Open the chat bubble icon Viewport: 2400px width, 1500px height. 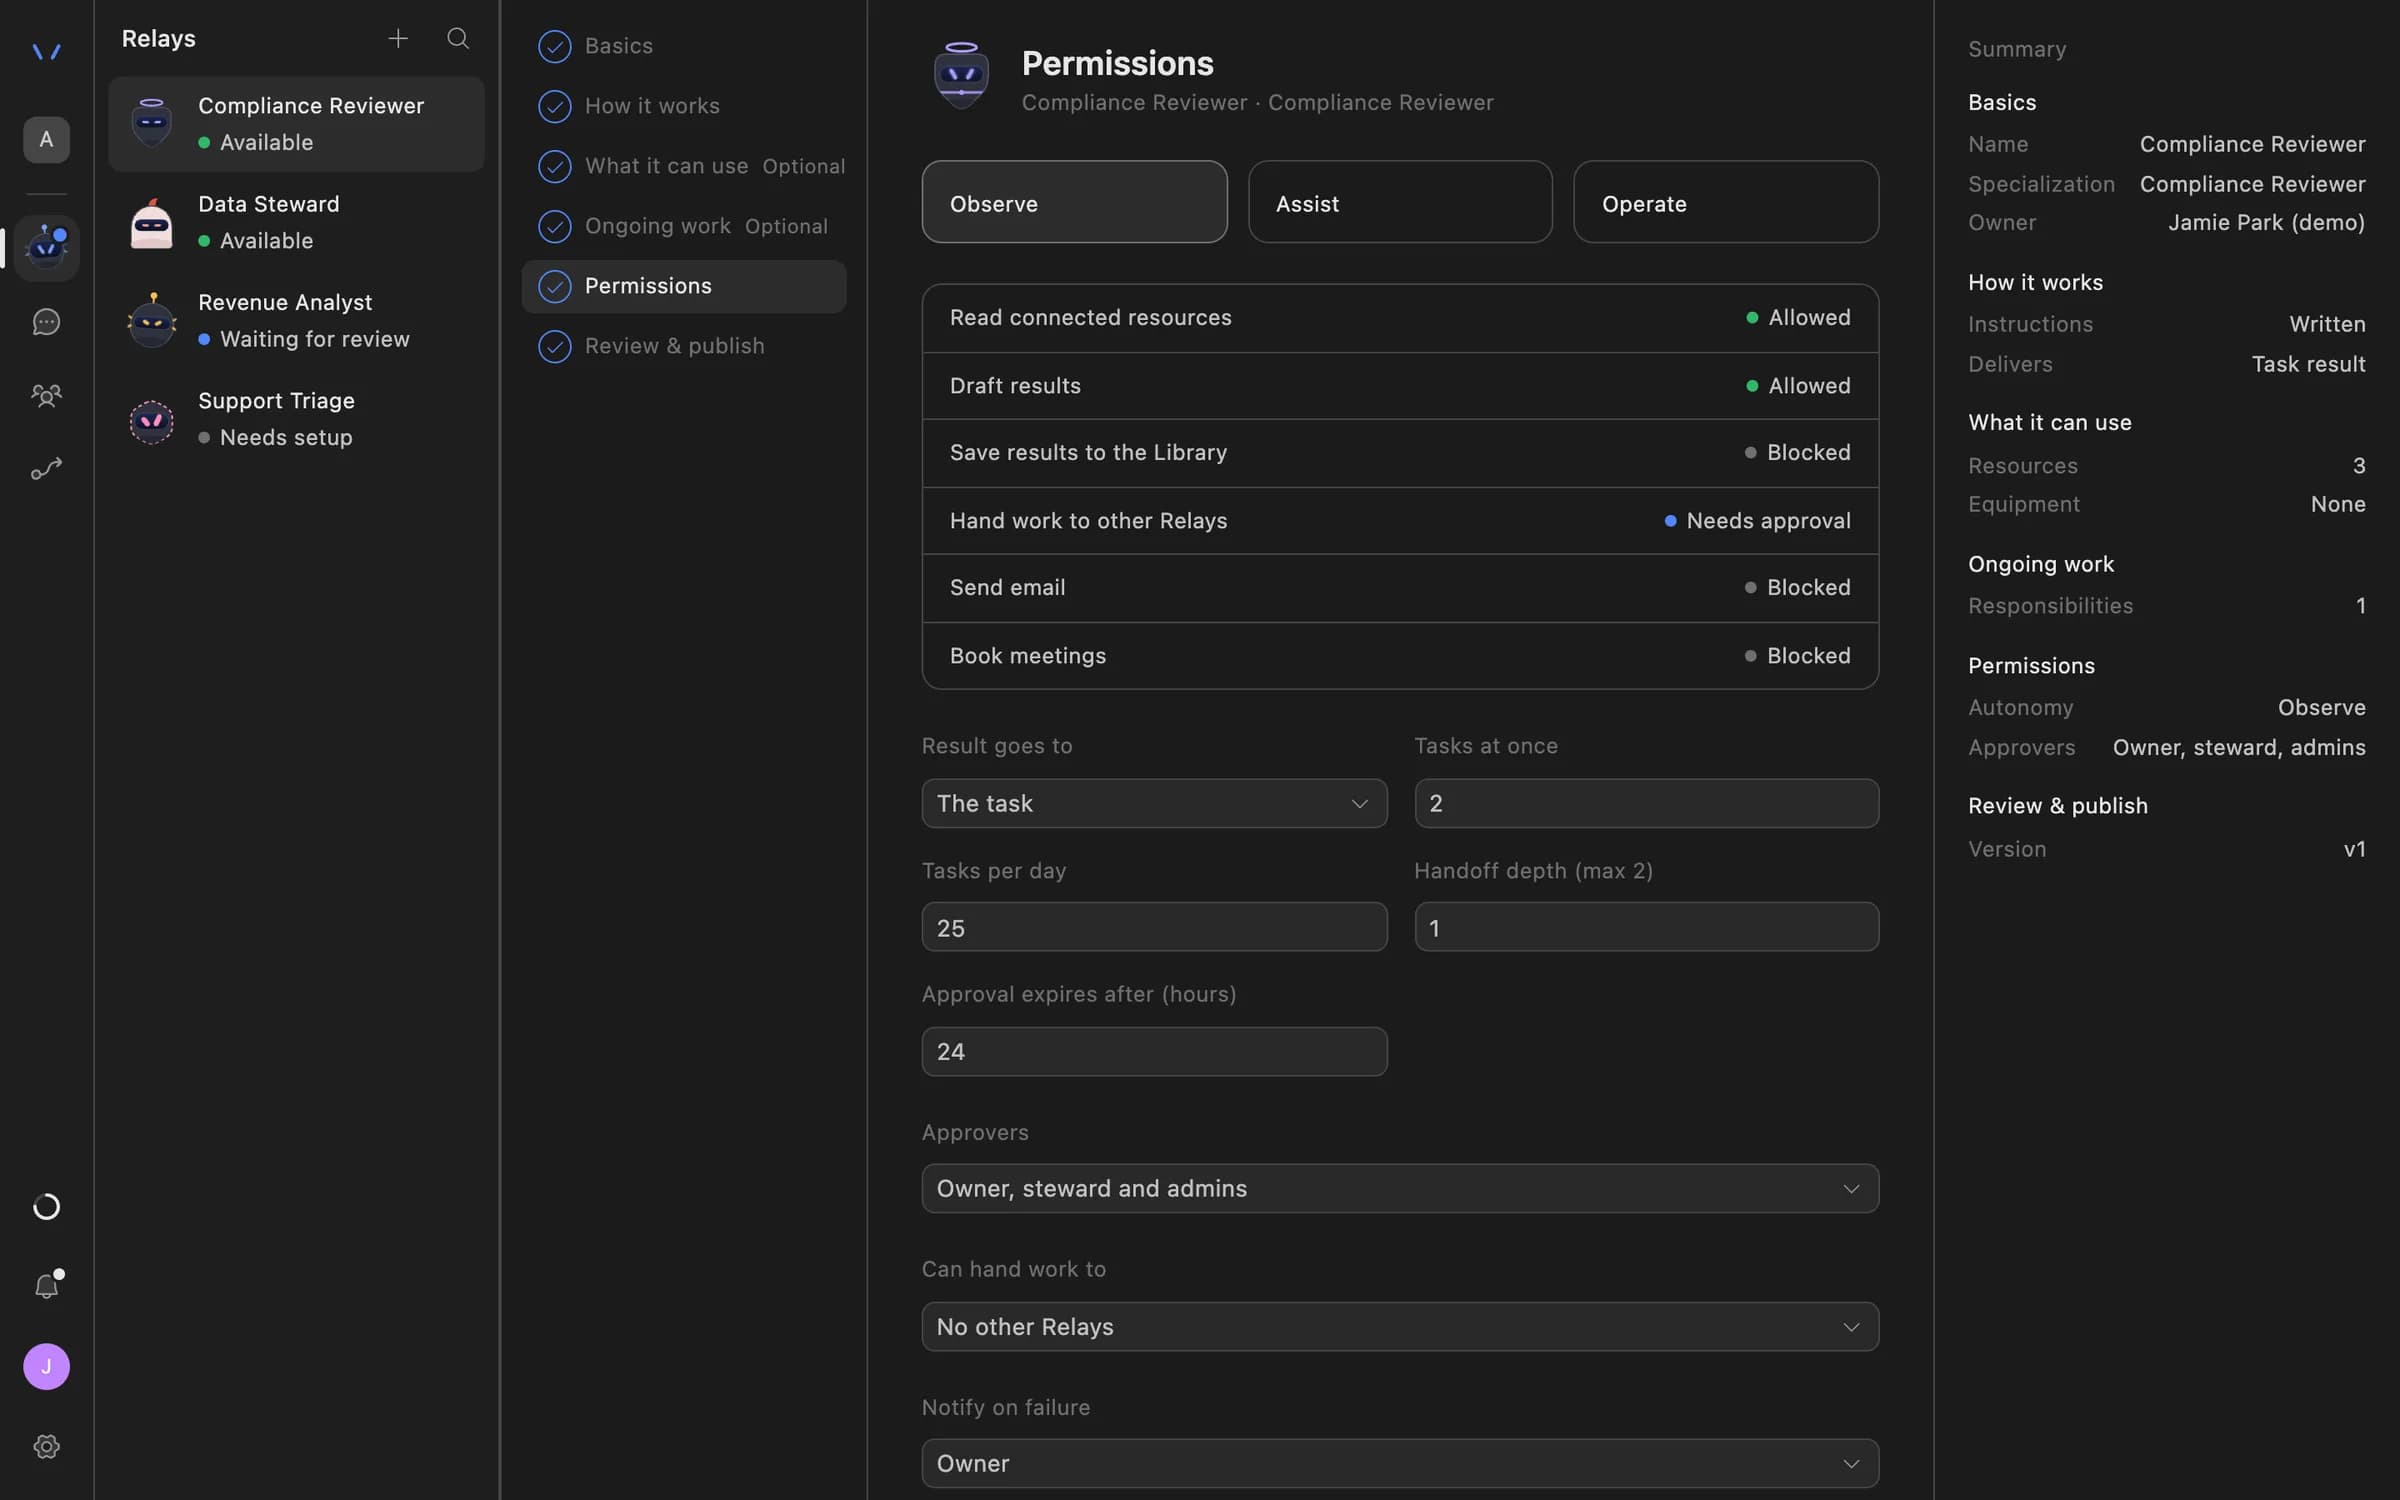pyautogui.click(x=46, y=322)
